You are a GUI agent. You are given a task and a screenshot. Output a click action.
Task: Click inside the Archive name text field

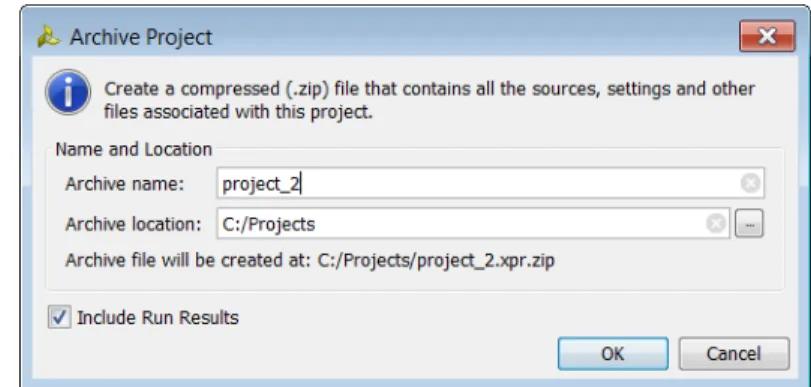[x=490, y=183]
